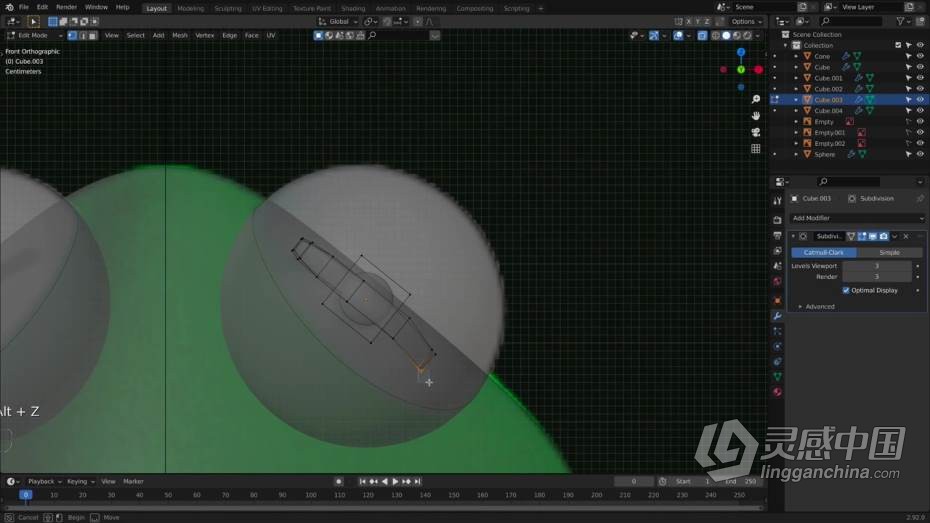This screenshot has height=523, width=930.
Task: Switch orthographic/perspective grid icon
Action: pos(756,149)
